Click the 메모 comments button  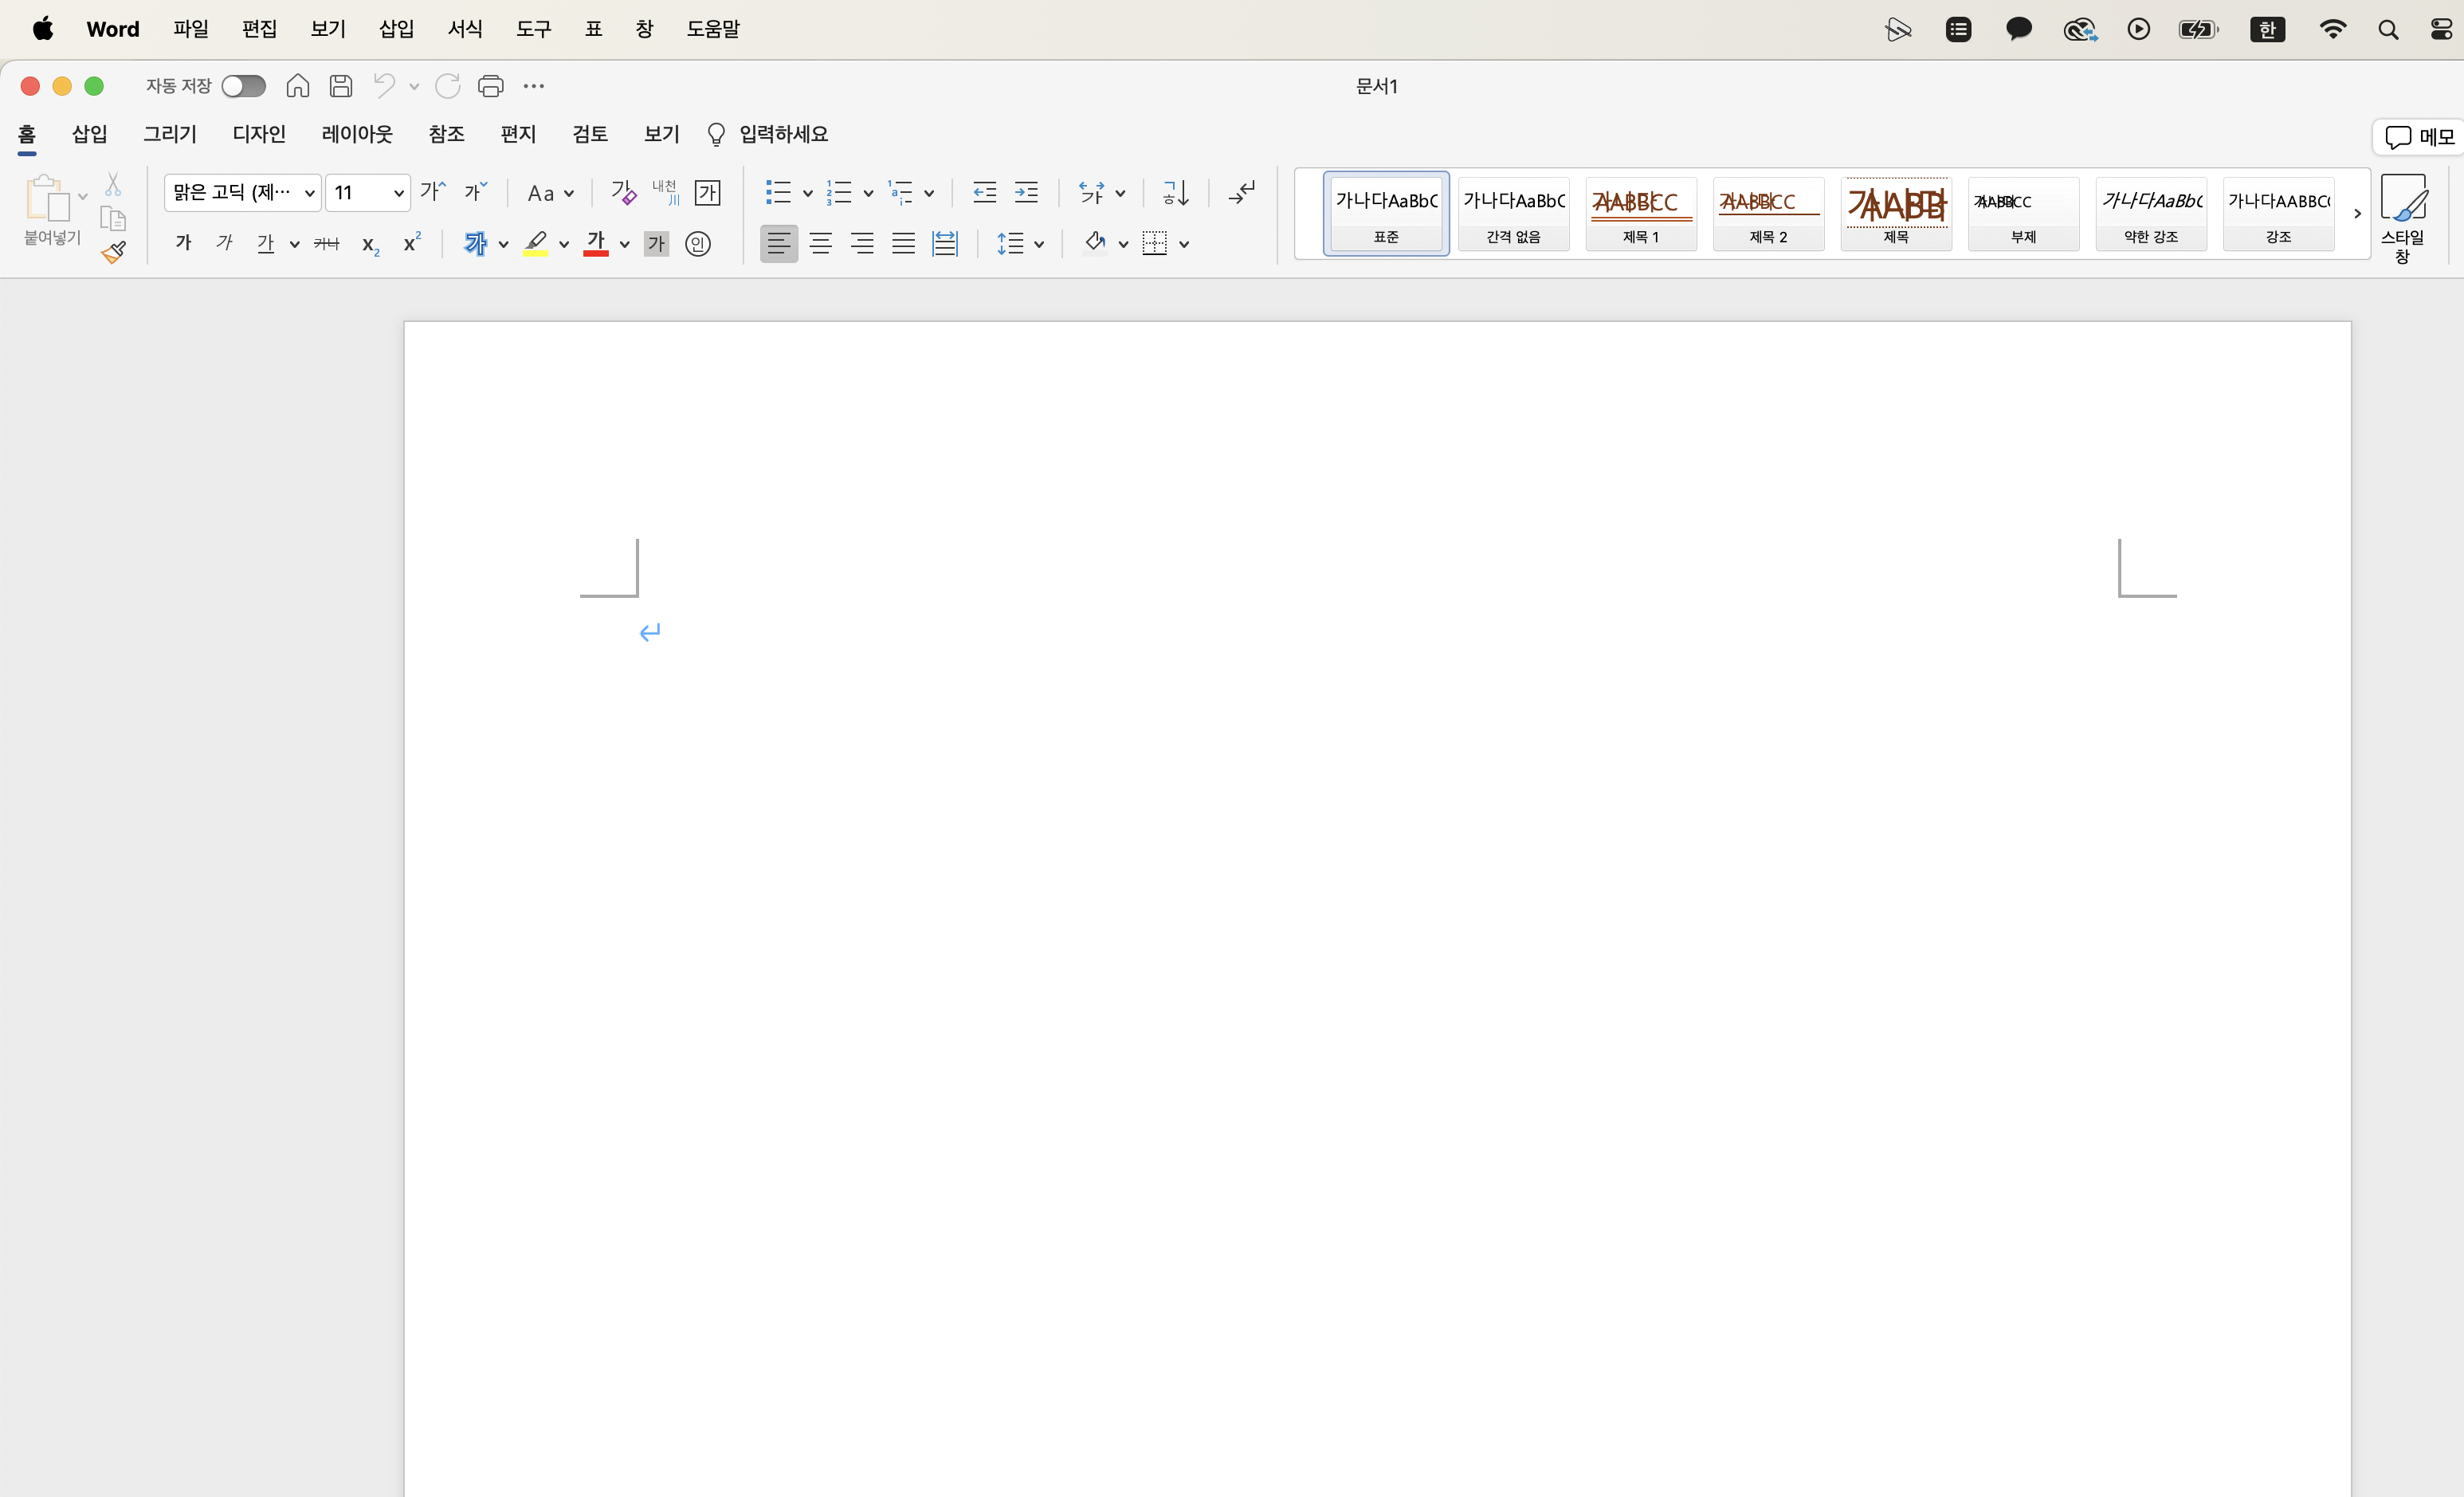pyautogui.click(x=2418, y=137)
